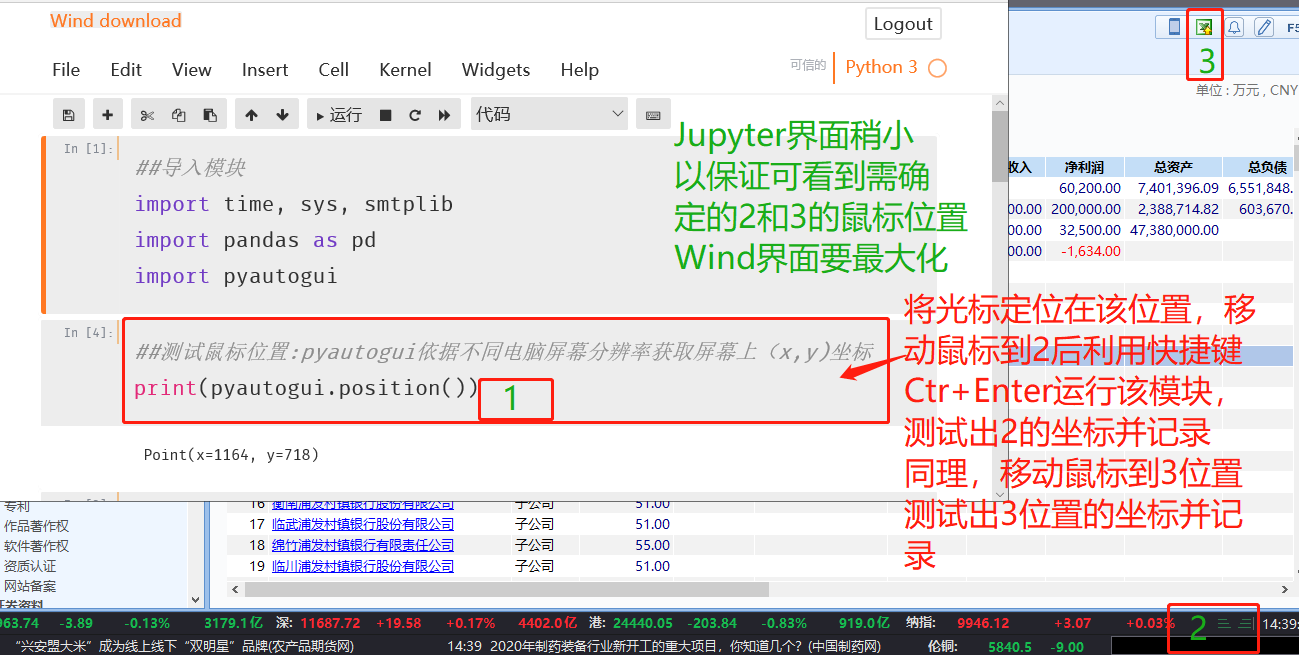Interrupt kernel with the stop icon
The height and width of the screenshot is (655, 1299).
click(x=385, y=115)
